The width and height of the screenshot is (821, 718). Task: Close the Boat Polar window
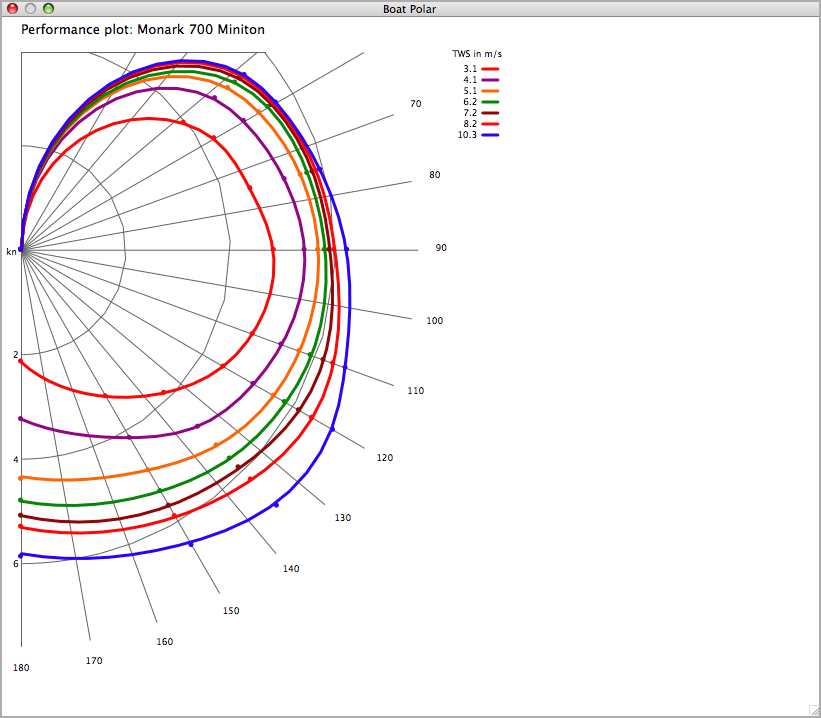coord(13,8)
